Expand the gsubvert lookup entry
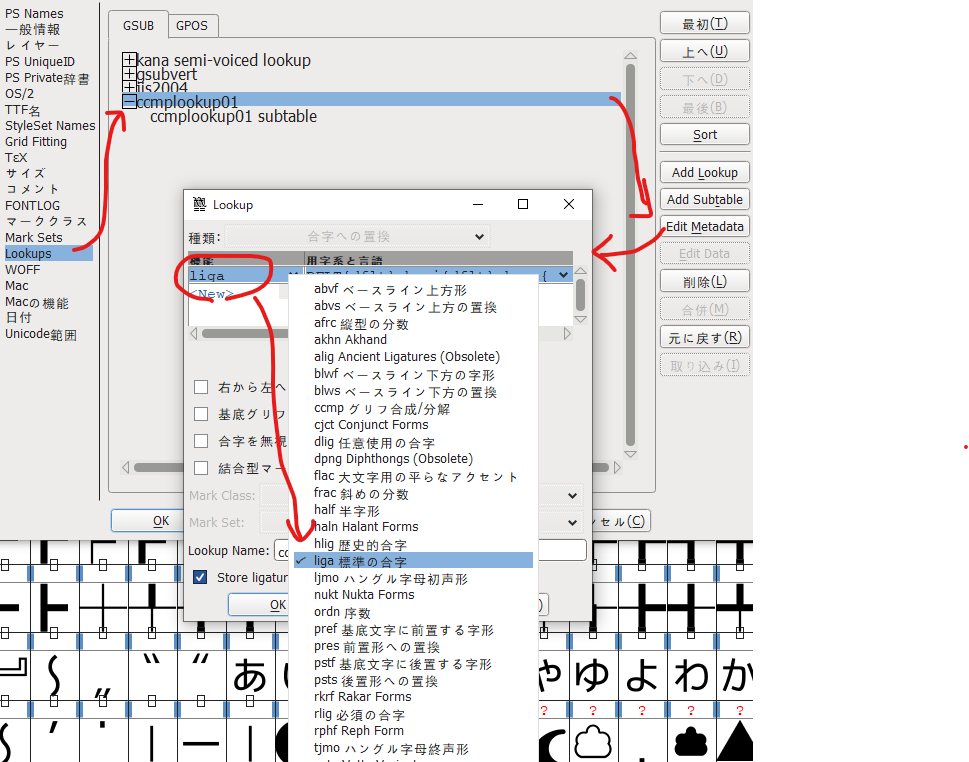The height and width of the screenshot is (762, 969). (x=129, y=74)
